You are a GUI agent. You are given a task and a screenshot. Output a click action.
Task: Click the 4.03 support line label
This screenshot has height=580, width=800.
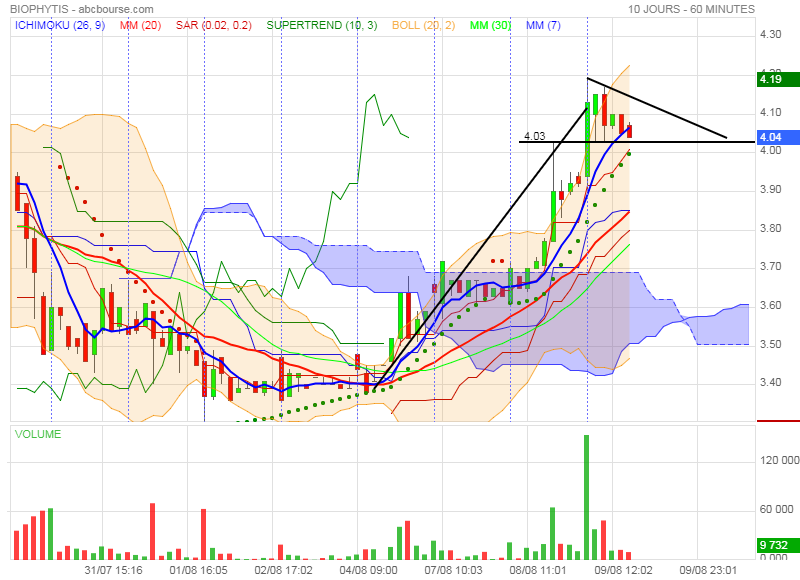[x=534, y=136]
